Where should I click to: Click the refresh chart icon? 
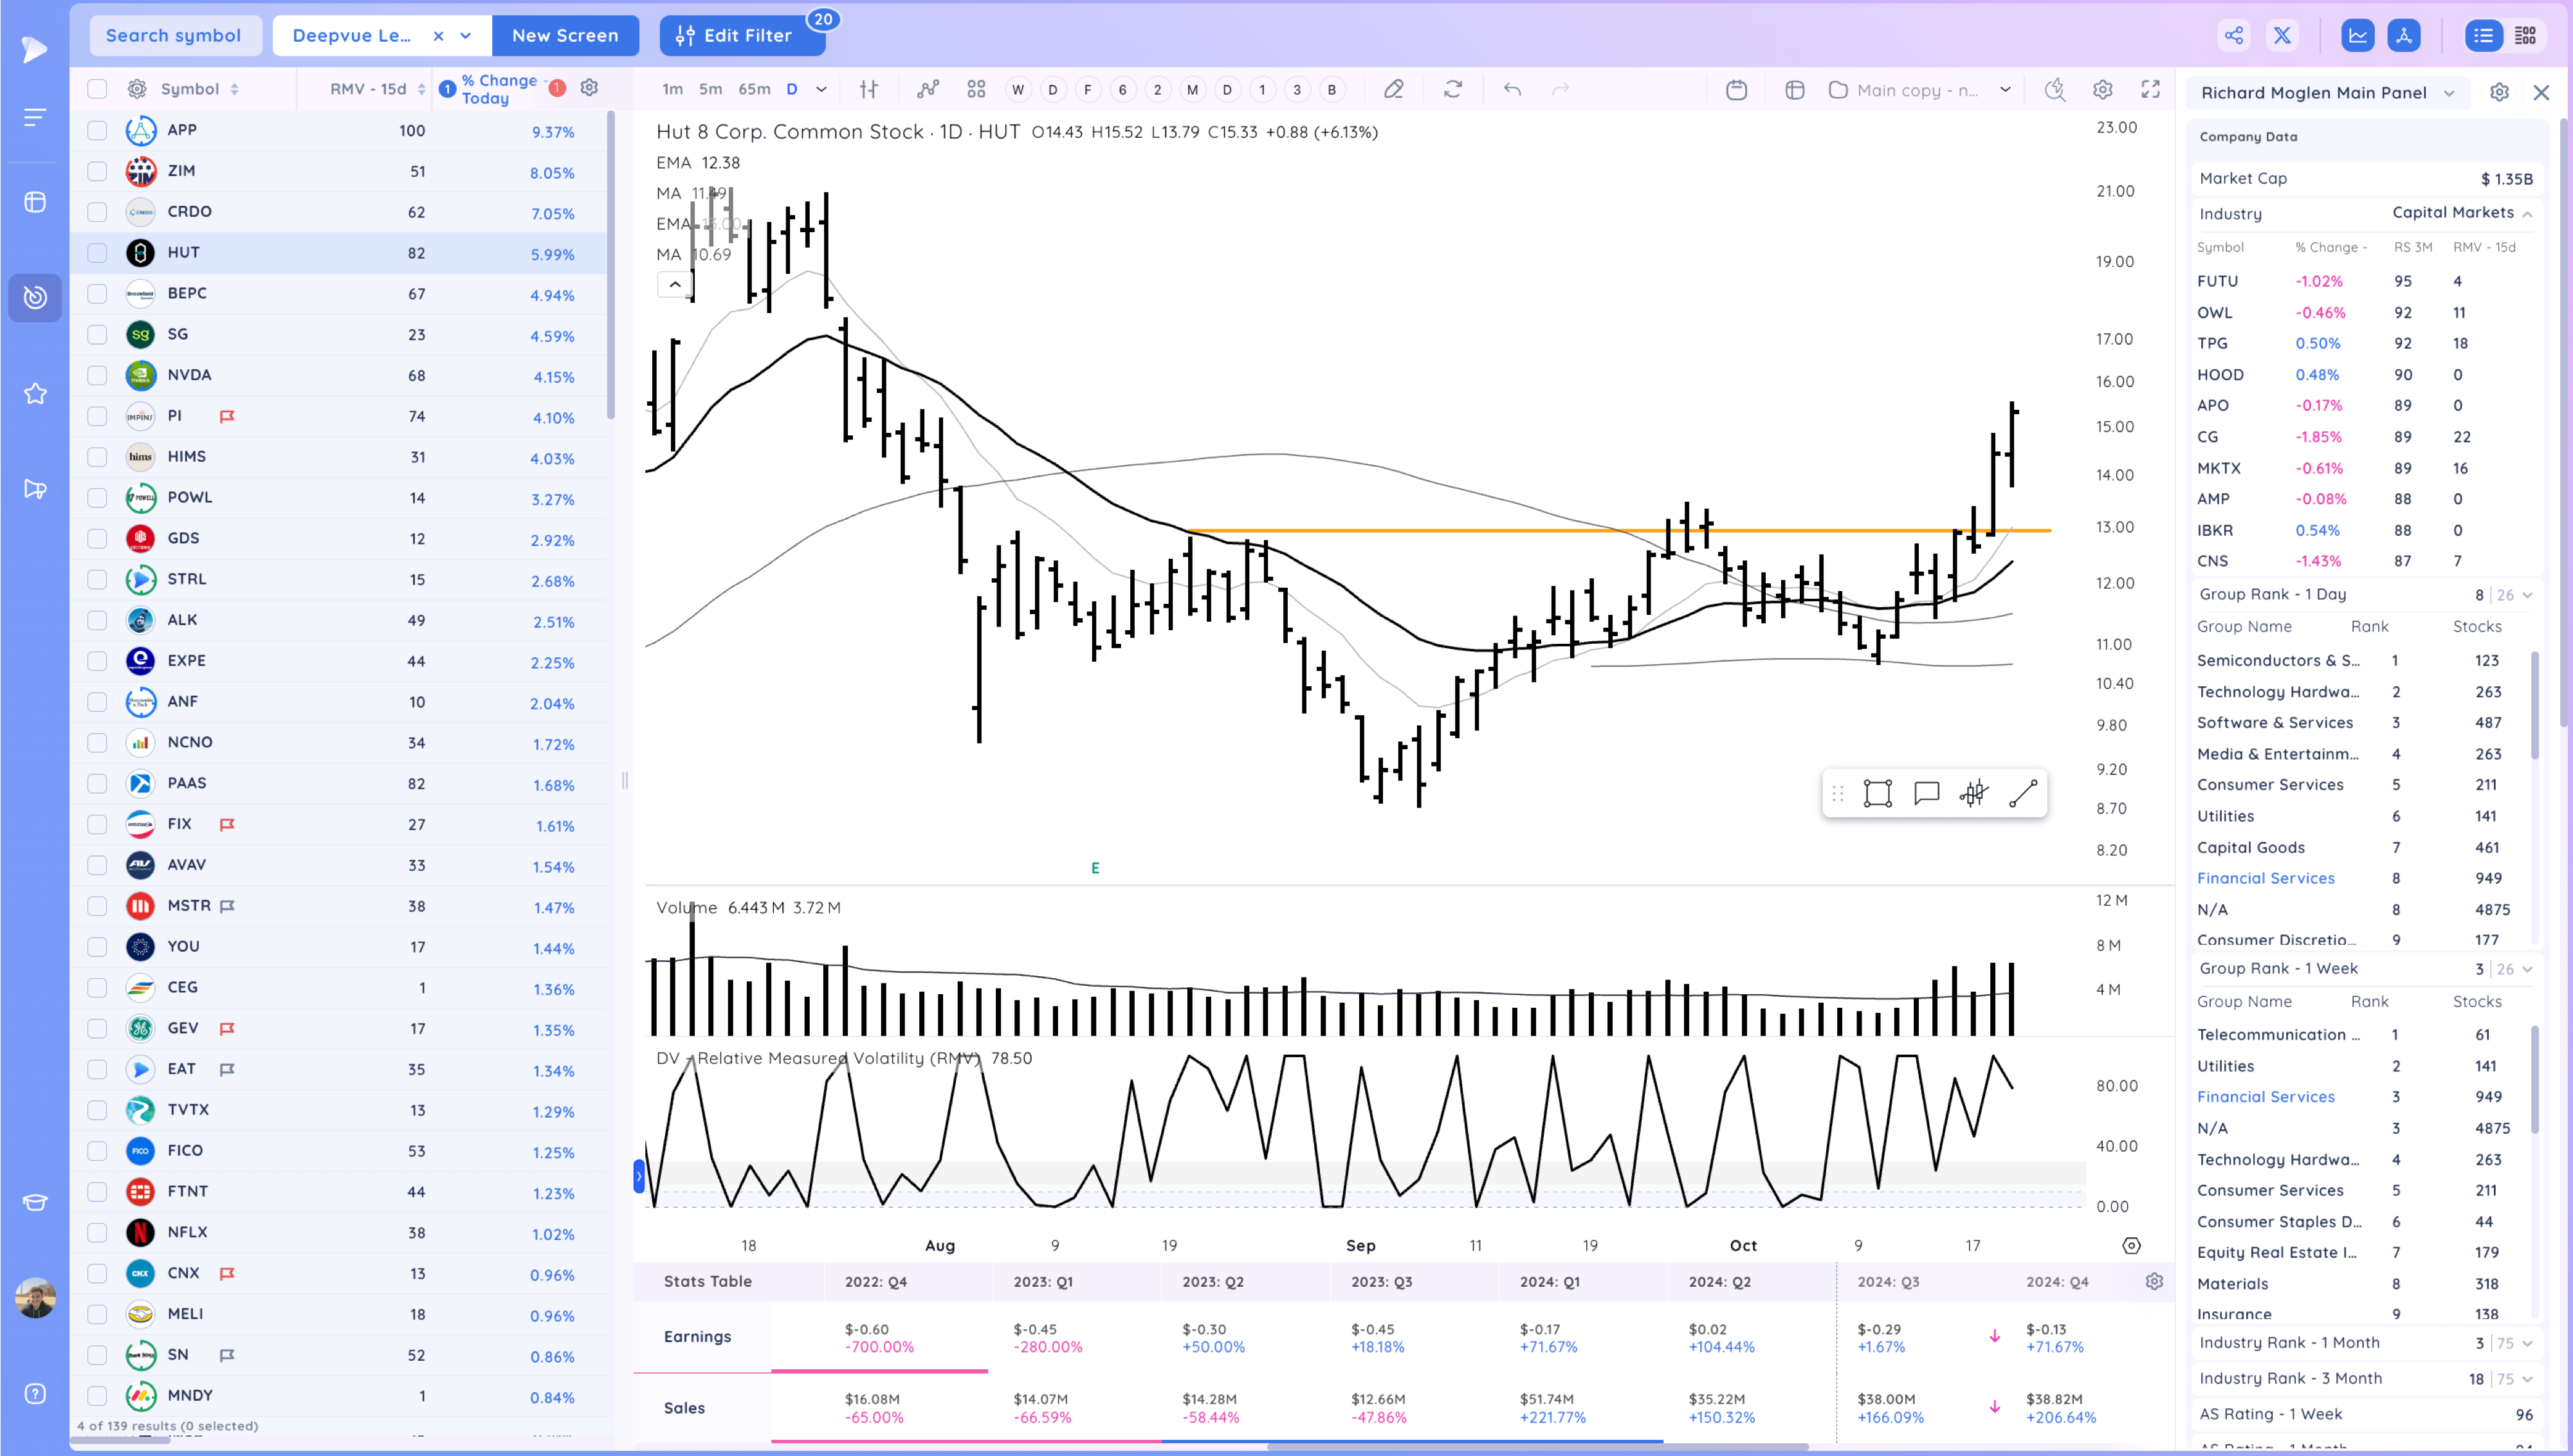1453,89
